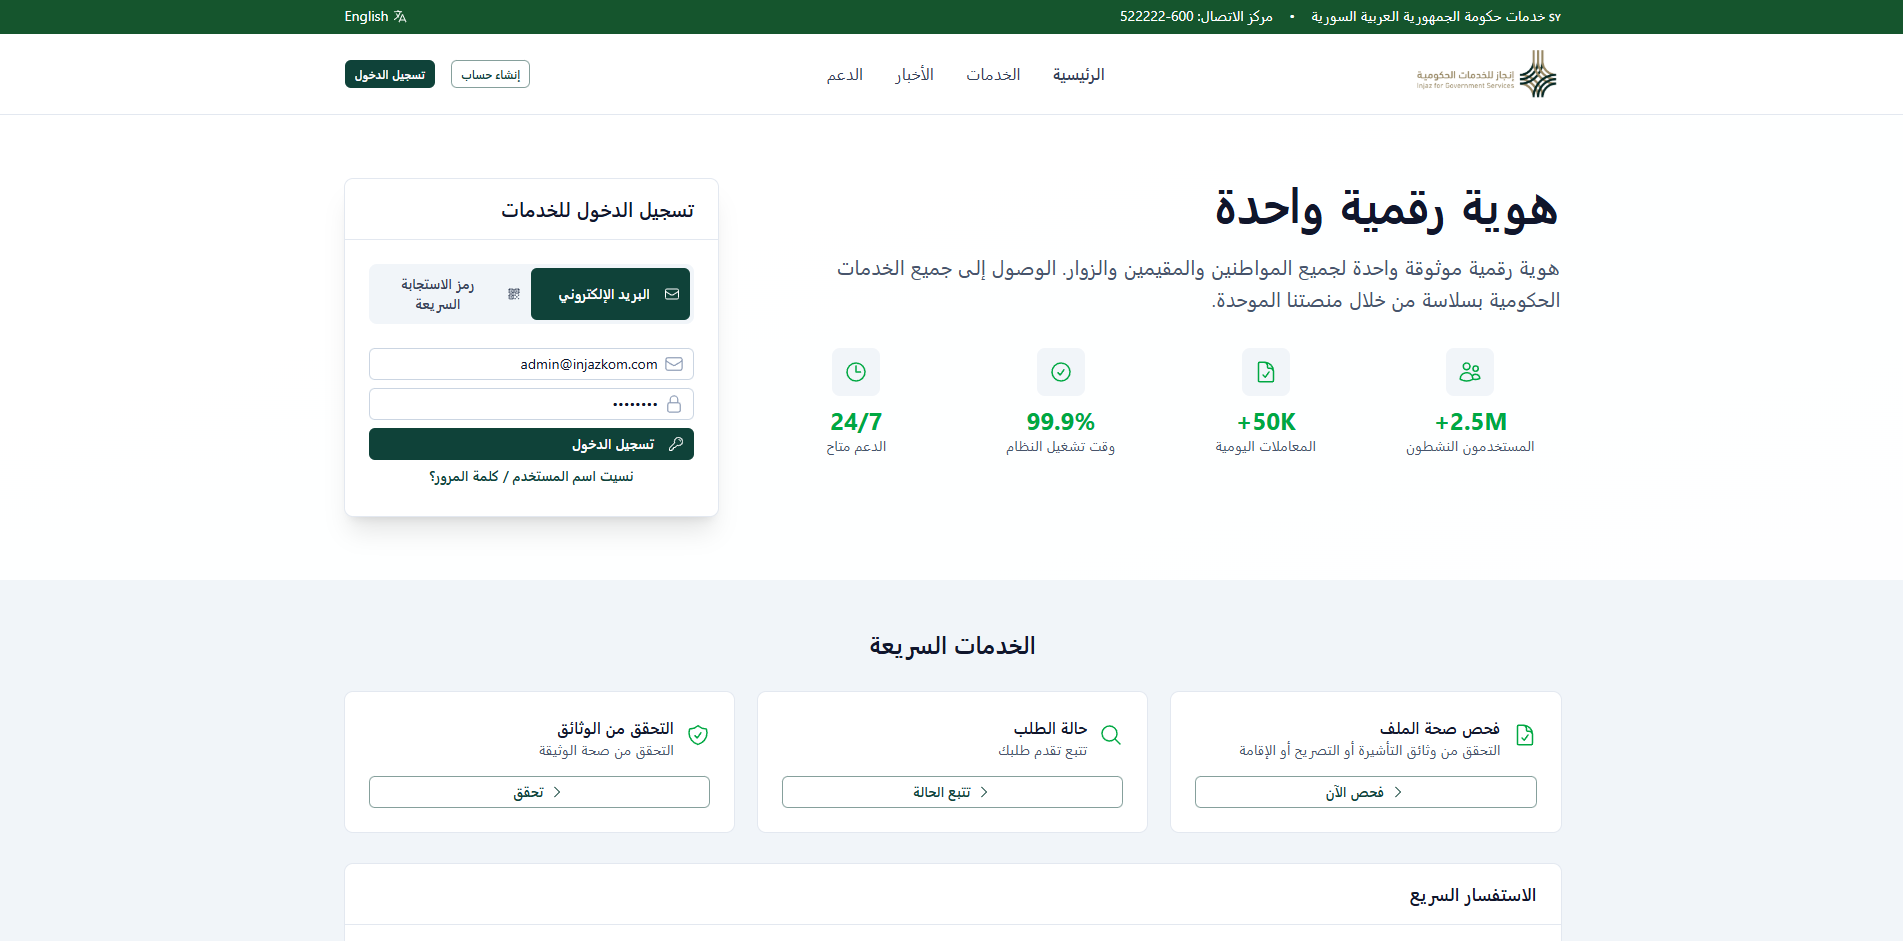Viewport: 1903px width, 941px height.
Task: Open the الدعم menu item
Action: (845, 74)
